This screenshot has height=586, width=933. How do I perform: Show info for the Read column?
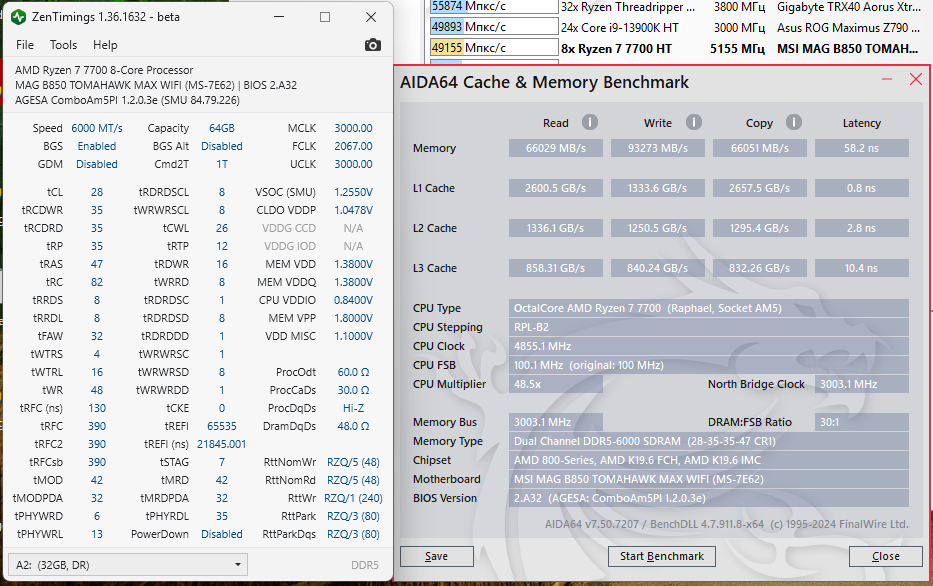pyautogui.click(x=590, y=123)
